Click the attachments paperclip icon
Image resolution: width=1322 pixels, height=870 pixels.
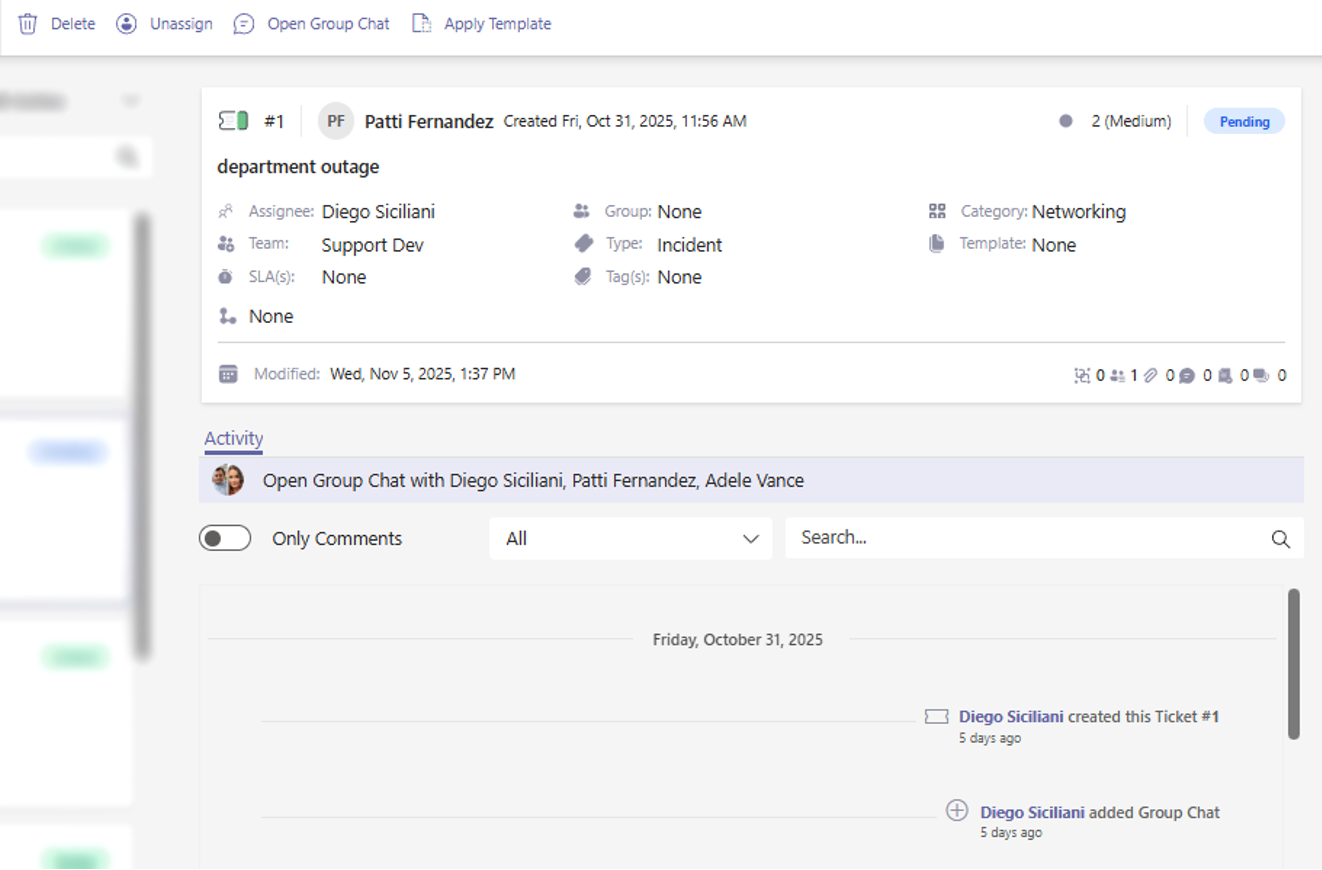click(x=1151, y=376)
